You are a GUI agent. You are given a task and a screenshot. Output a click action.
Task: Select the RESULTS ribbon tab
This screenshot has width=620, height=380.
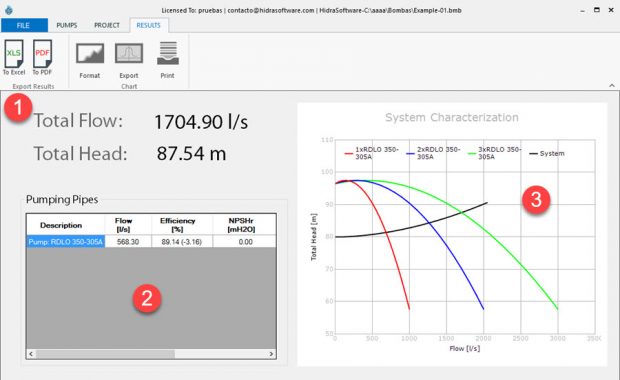[x=149, y=25]
